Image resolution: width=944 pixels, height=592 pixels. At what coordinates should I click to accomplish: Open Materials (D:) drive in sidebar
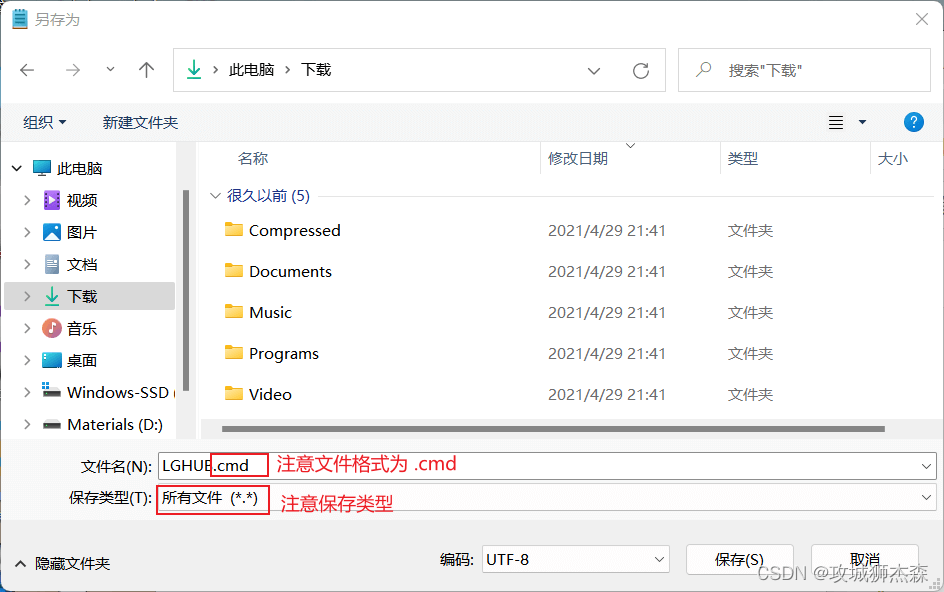pyautogui.click(x=114, y=424)
